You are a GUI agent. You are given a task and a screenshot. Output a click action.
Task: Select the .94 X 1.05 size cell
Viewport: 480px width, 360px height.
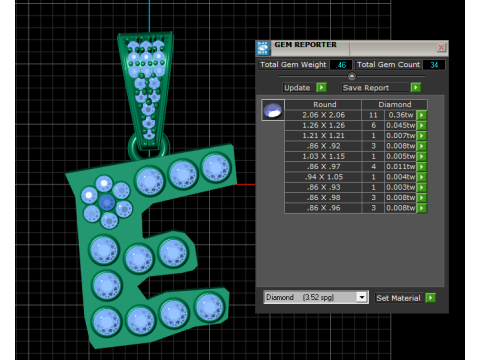(x=323, y=177)
